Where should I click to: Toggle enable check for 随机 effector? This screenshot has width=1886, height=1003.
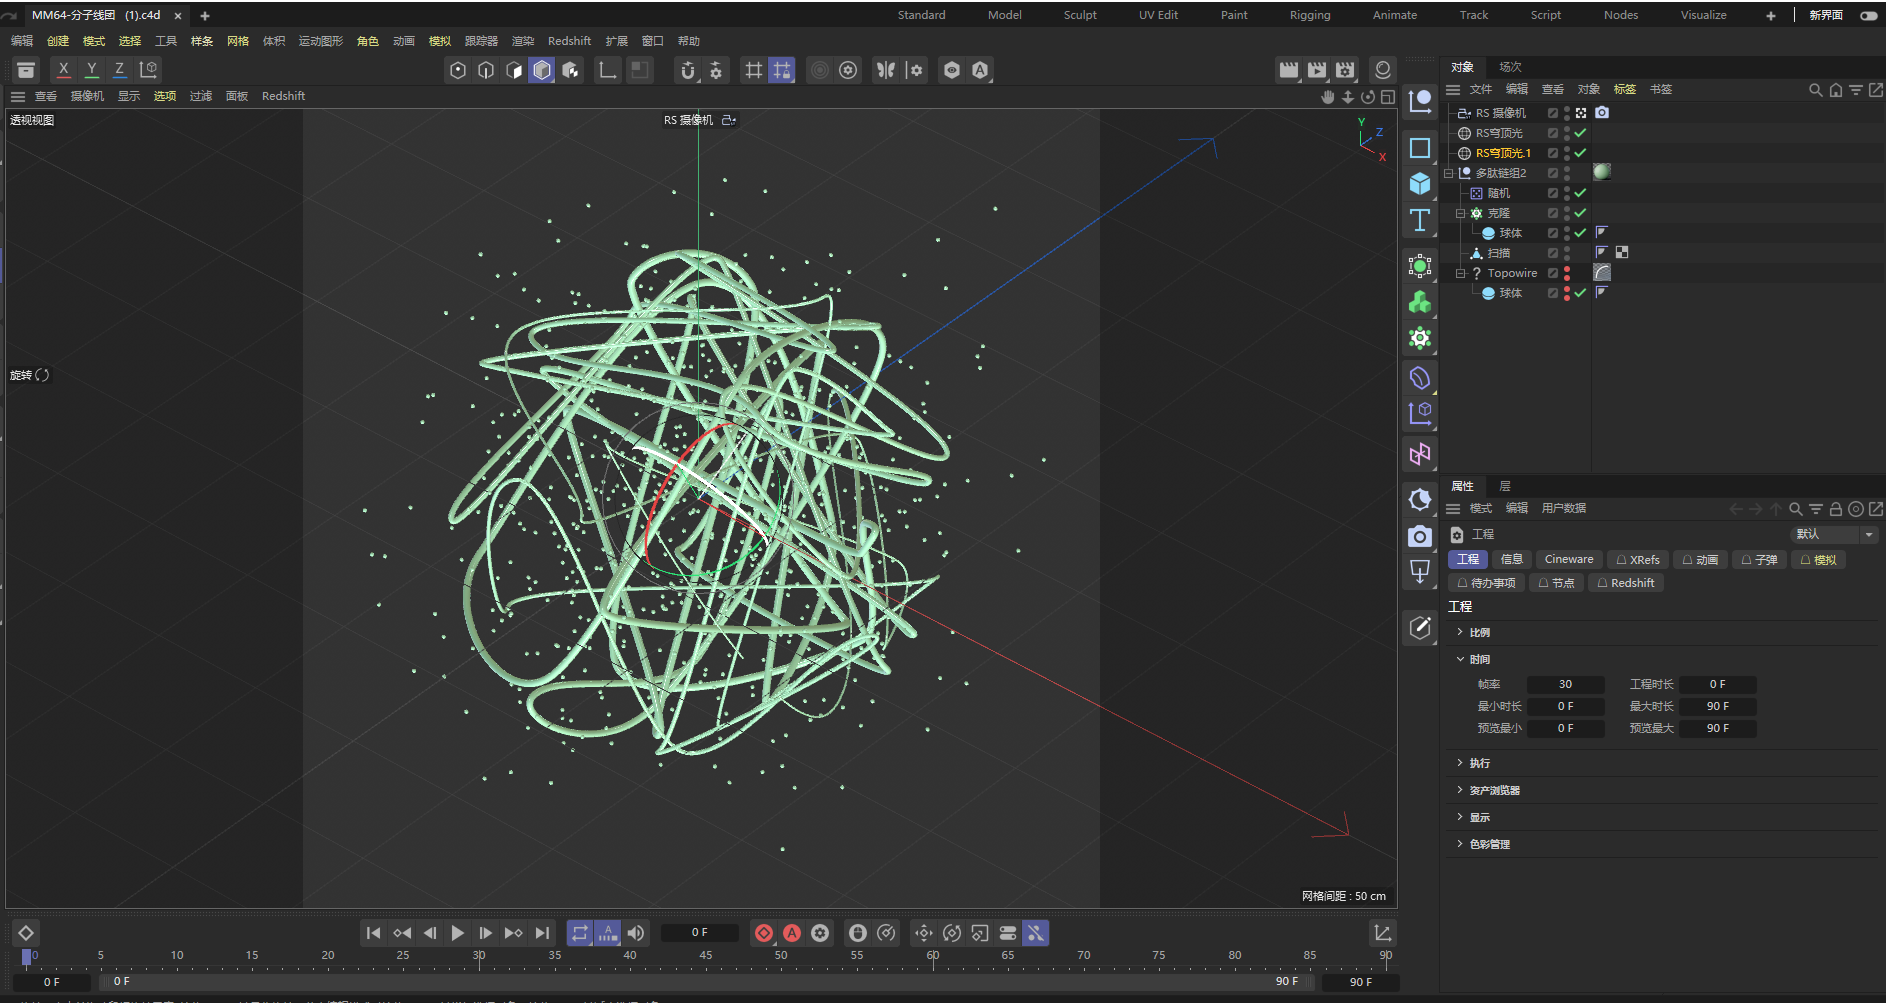1580,193
